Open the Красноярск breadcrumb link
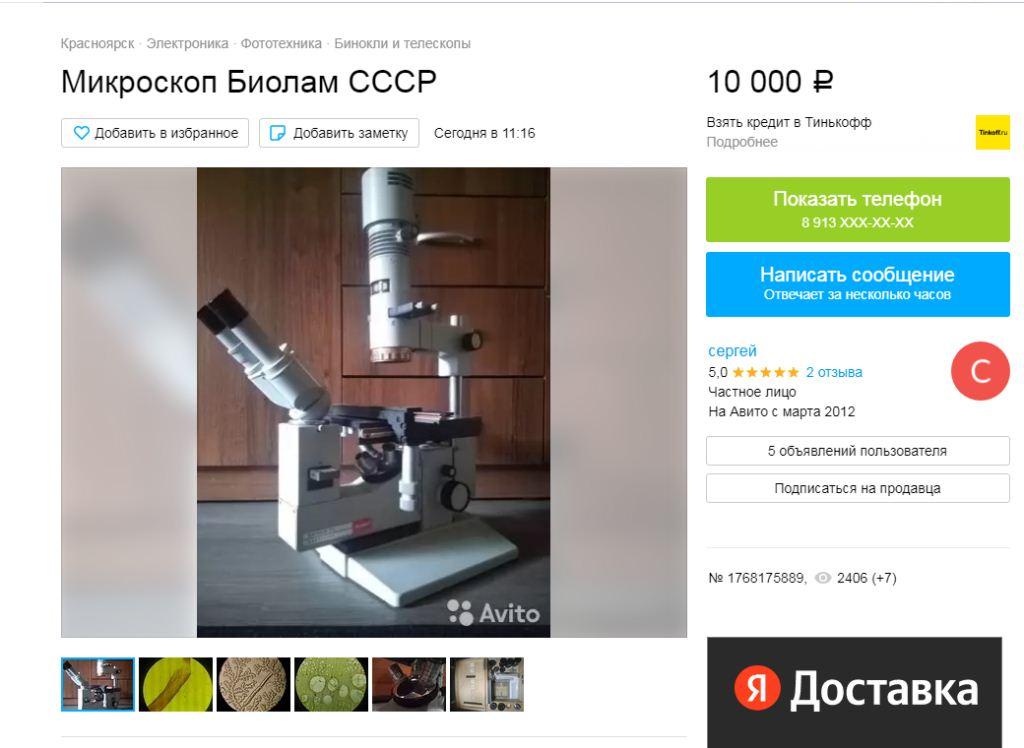 pos(97,44)
